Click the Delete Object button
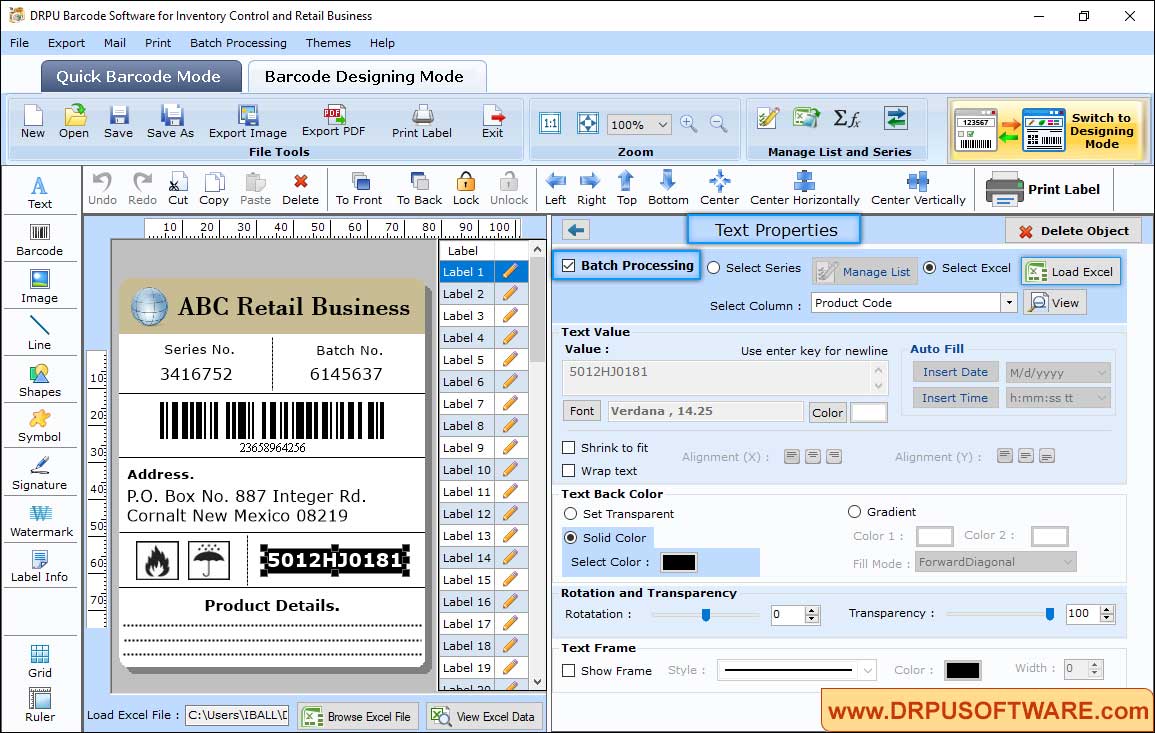 click(x=1073, y=231)
